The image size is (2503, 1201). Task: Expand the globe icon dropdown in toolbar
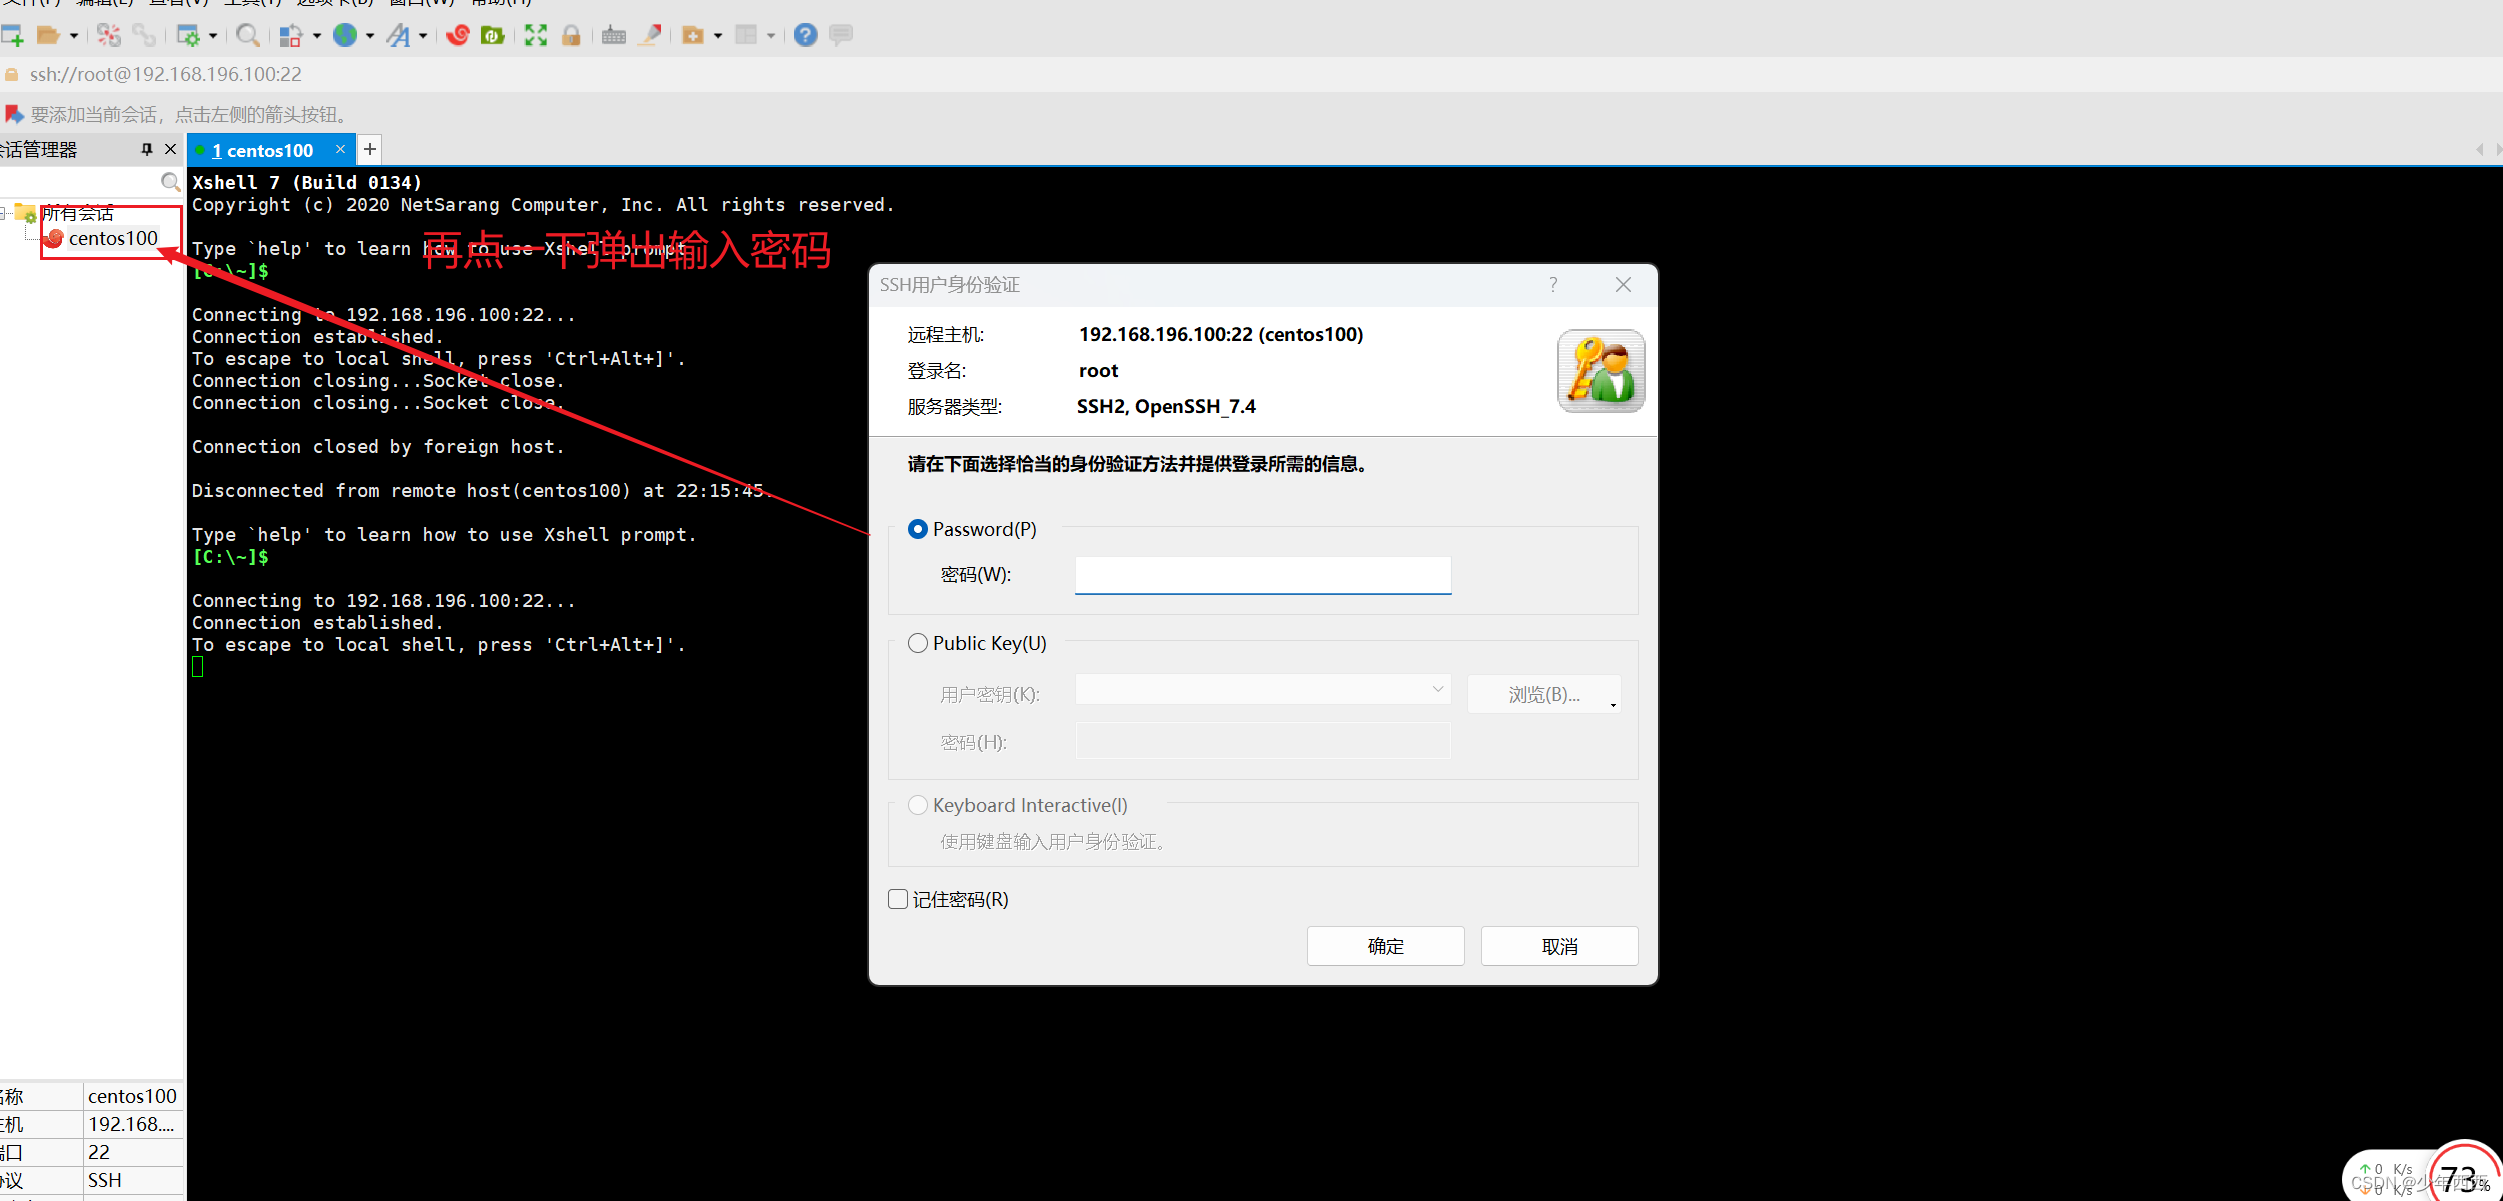click(x=369, y=35)
